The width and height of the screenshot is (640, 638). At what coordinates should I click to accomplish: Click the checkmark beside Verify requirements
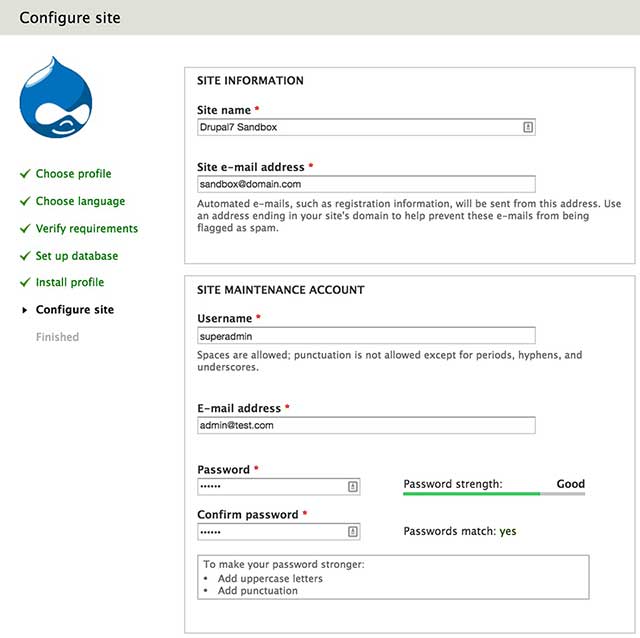(x=25, y=229)
